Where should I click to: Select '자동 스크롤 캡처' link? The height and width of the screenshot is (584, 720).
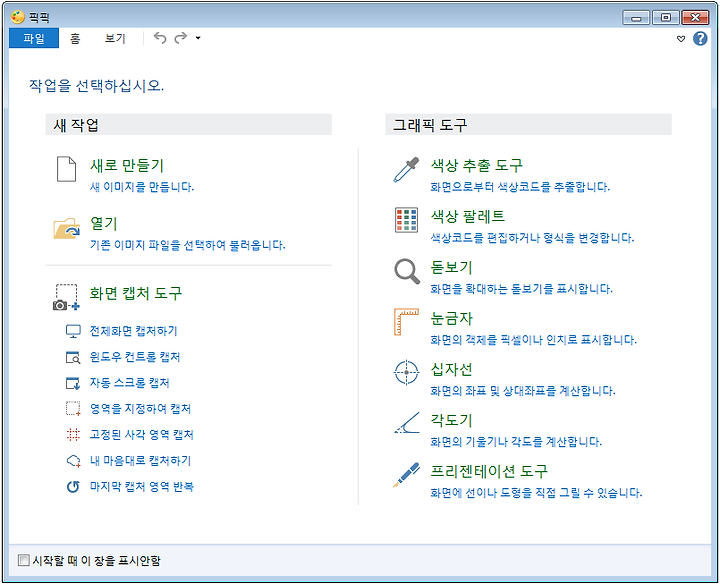tap(129, 383)
